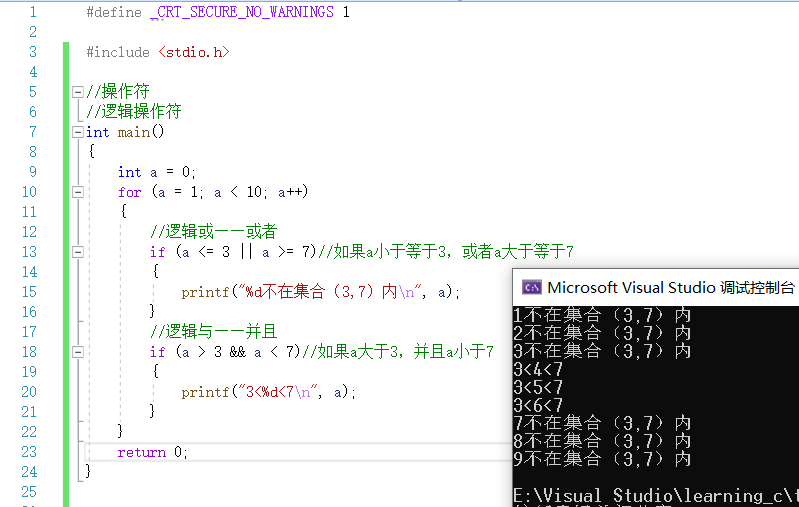
Task: Click line number 1 in gutter
Action: 33,12
